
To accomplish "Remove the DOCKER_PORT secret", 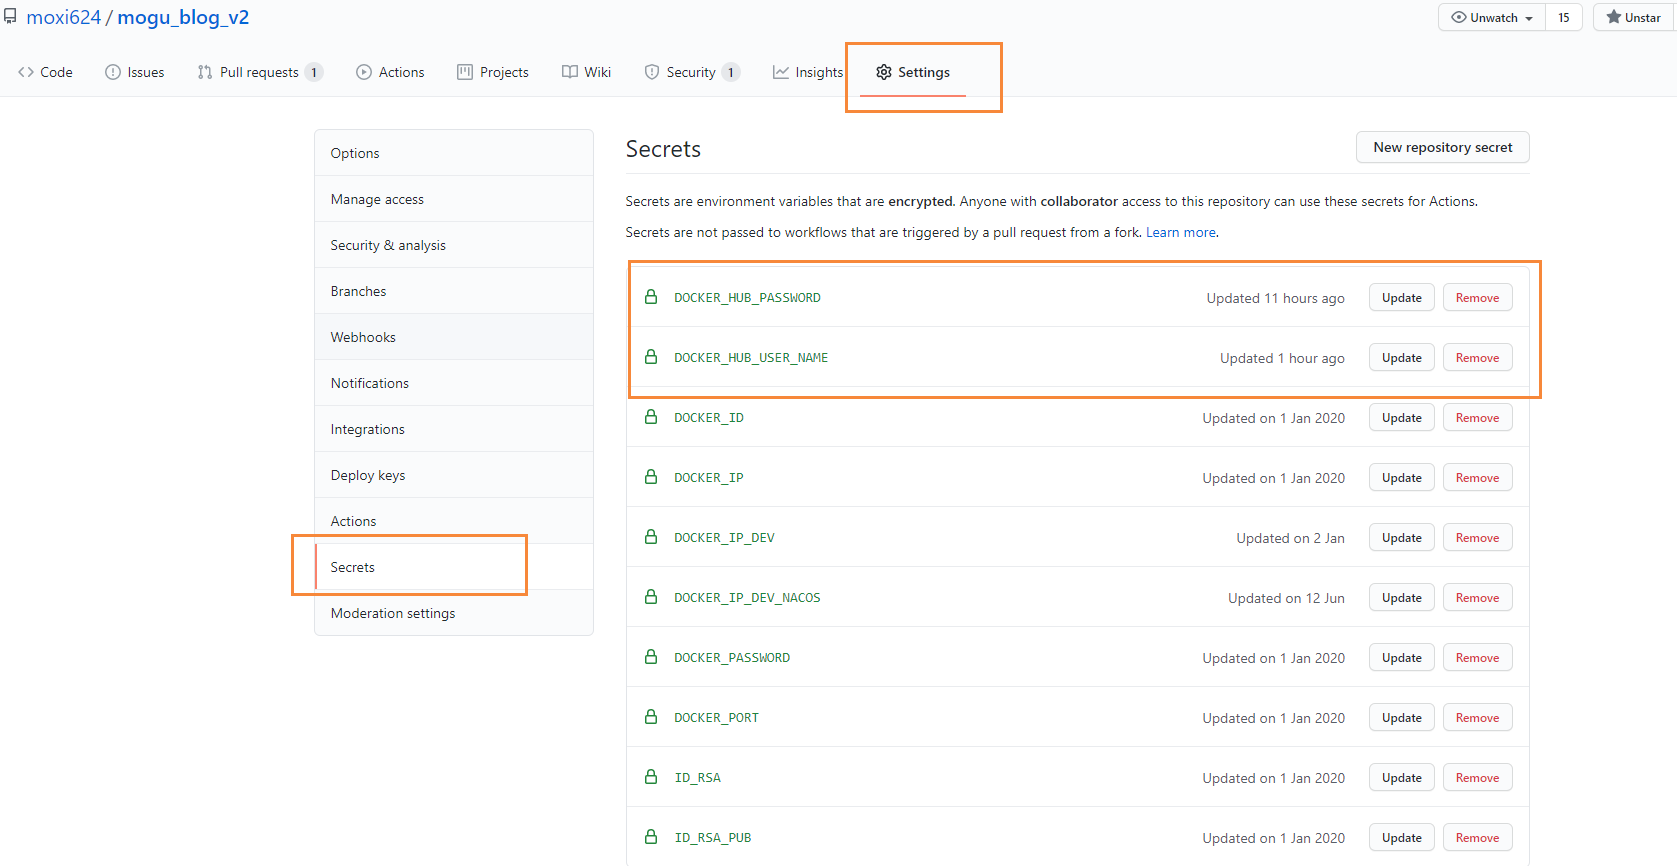I will click(1477, 717).
